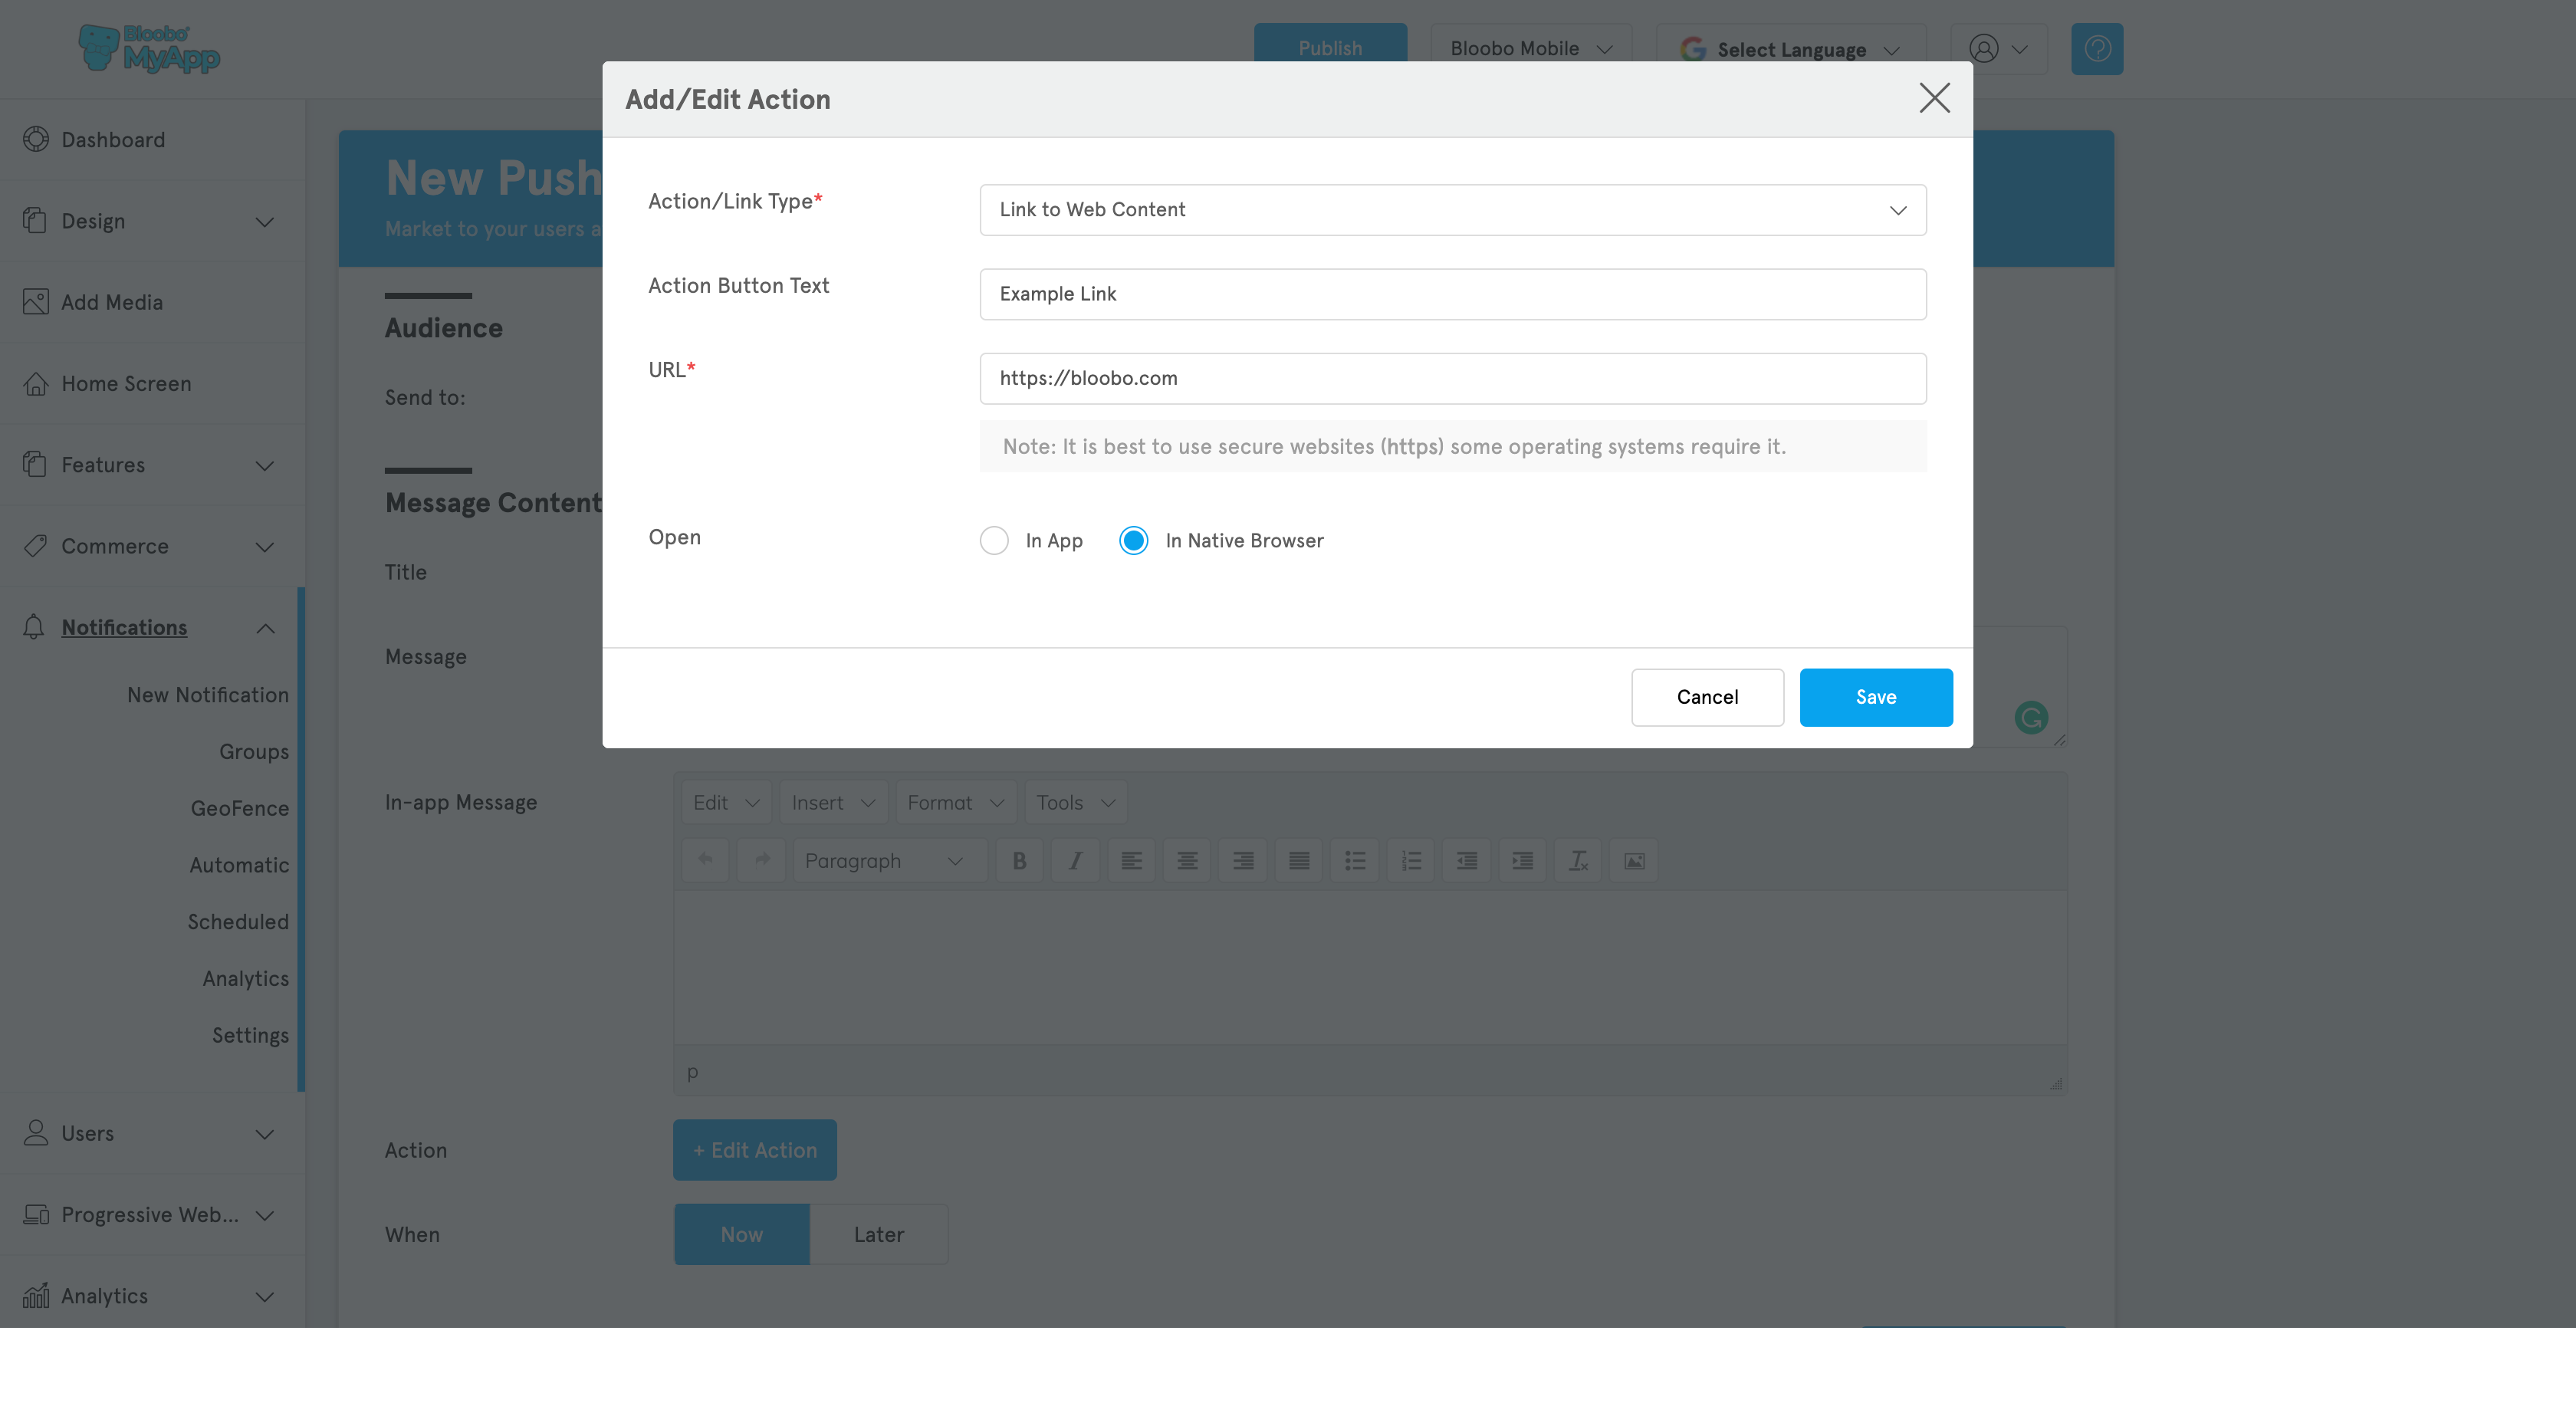Open the Paragraph style dropdown
The width and height of the screenshot is (2576, 1403).
point(889,861)
